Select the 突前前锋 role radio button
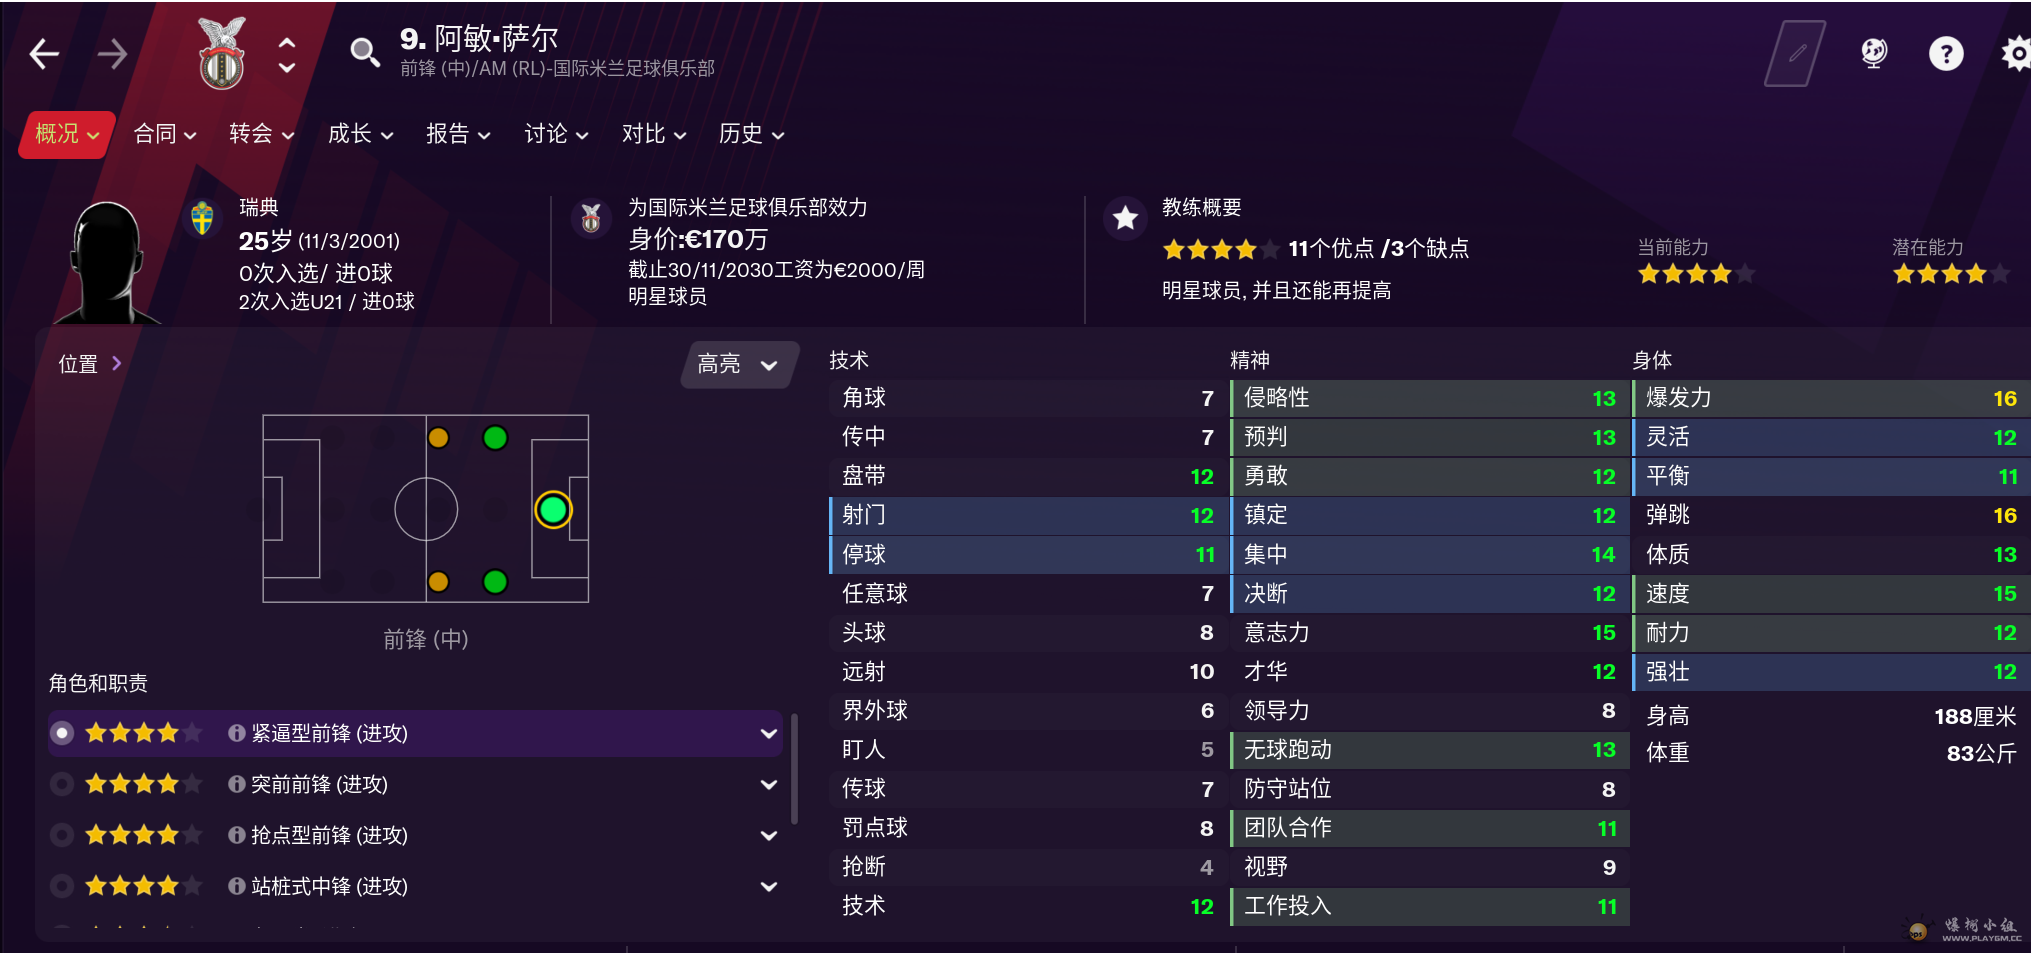The height and width of the screenshot is (953, 2031). (x=62, y=784)
